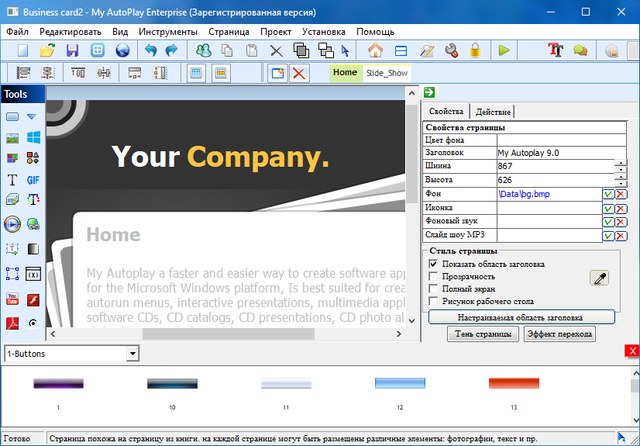
Task: Select the Windows logo tool
Action: pos(33,138)
